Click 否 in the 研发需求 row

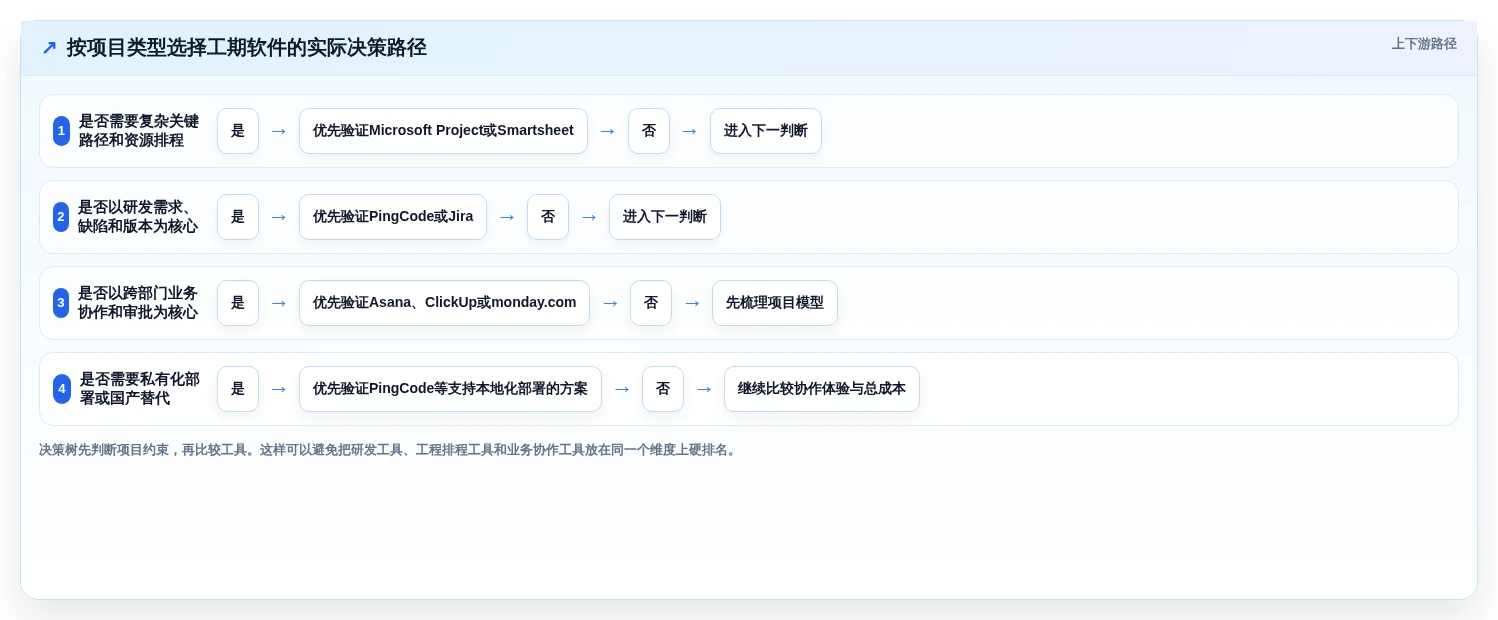(x=548, y=217)
